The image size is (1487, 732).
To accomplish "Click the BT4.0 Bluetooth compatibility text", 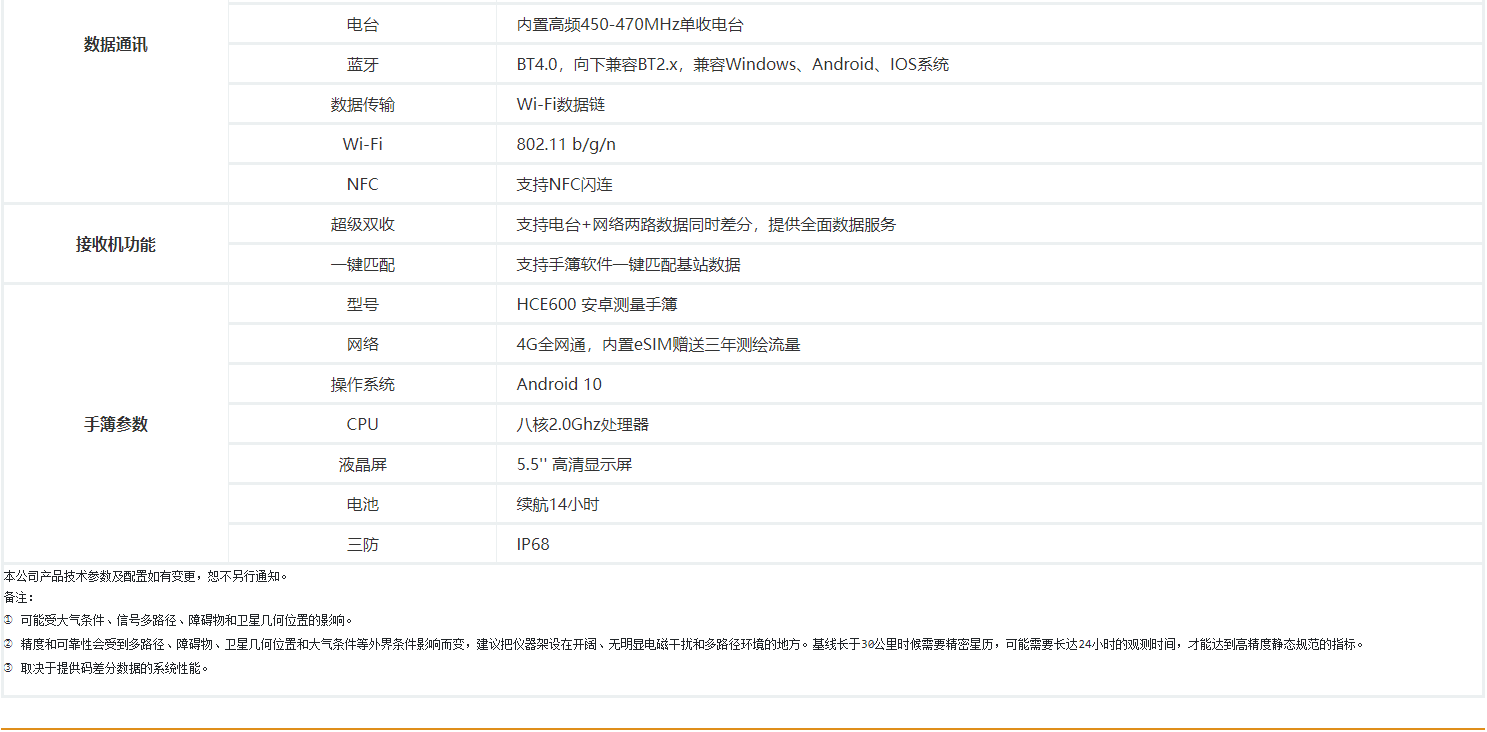I will tap(732, 65).
